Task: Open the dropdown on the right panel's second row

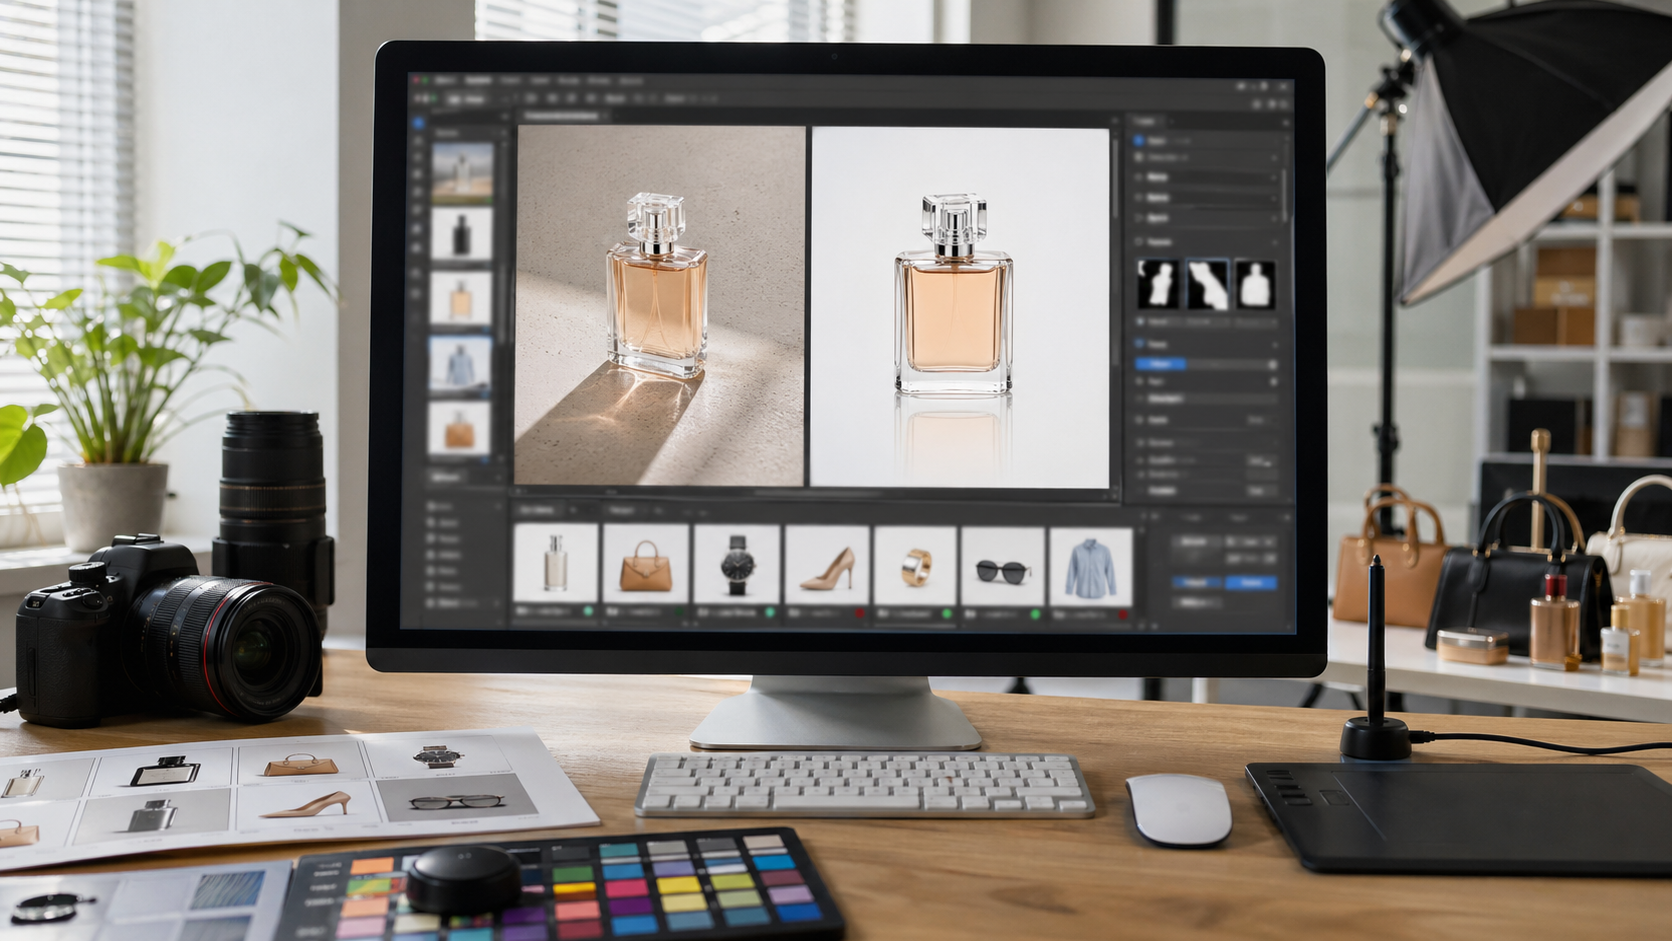Action: click(x=1273, y=158)
